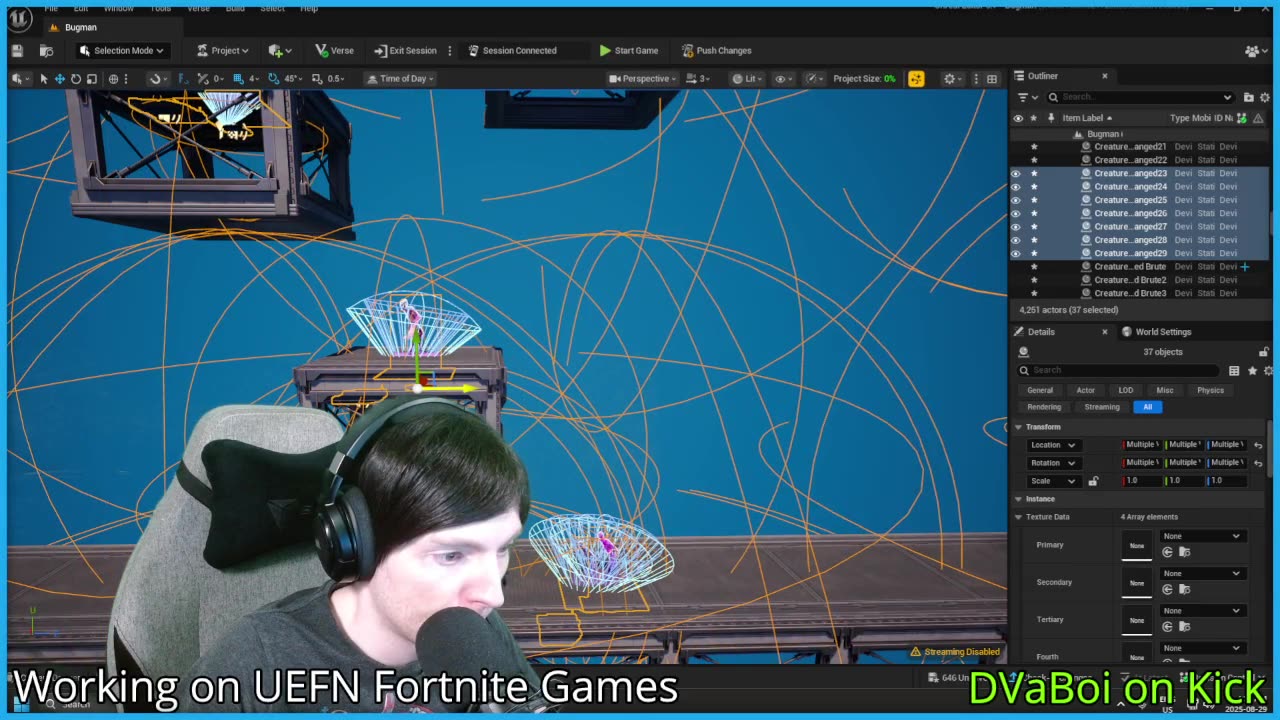Click the viewport layout grid icon
1280x720 pixels.
pyautogui.click(x=992, y=78)
